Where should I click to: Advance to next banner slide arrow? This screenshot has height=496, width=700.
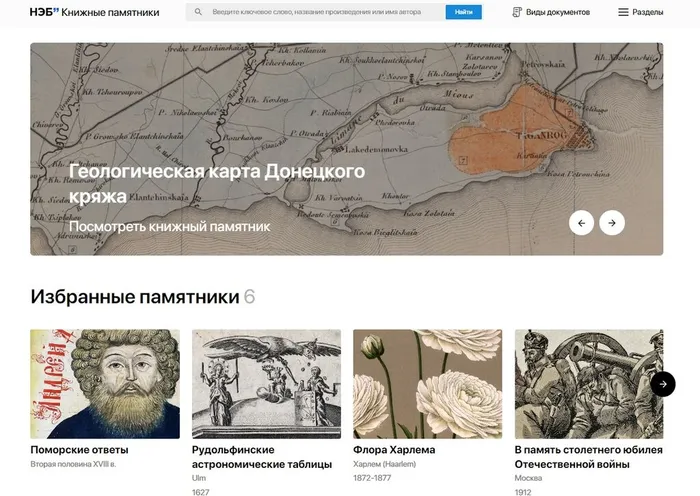click(x=612, y=223)
